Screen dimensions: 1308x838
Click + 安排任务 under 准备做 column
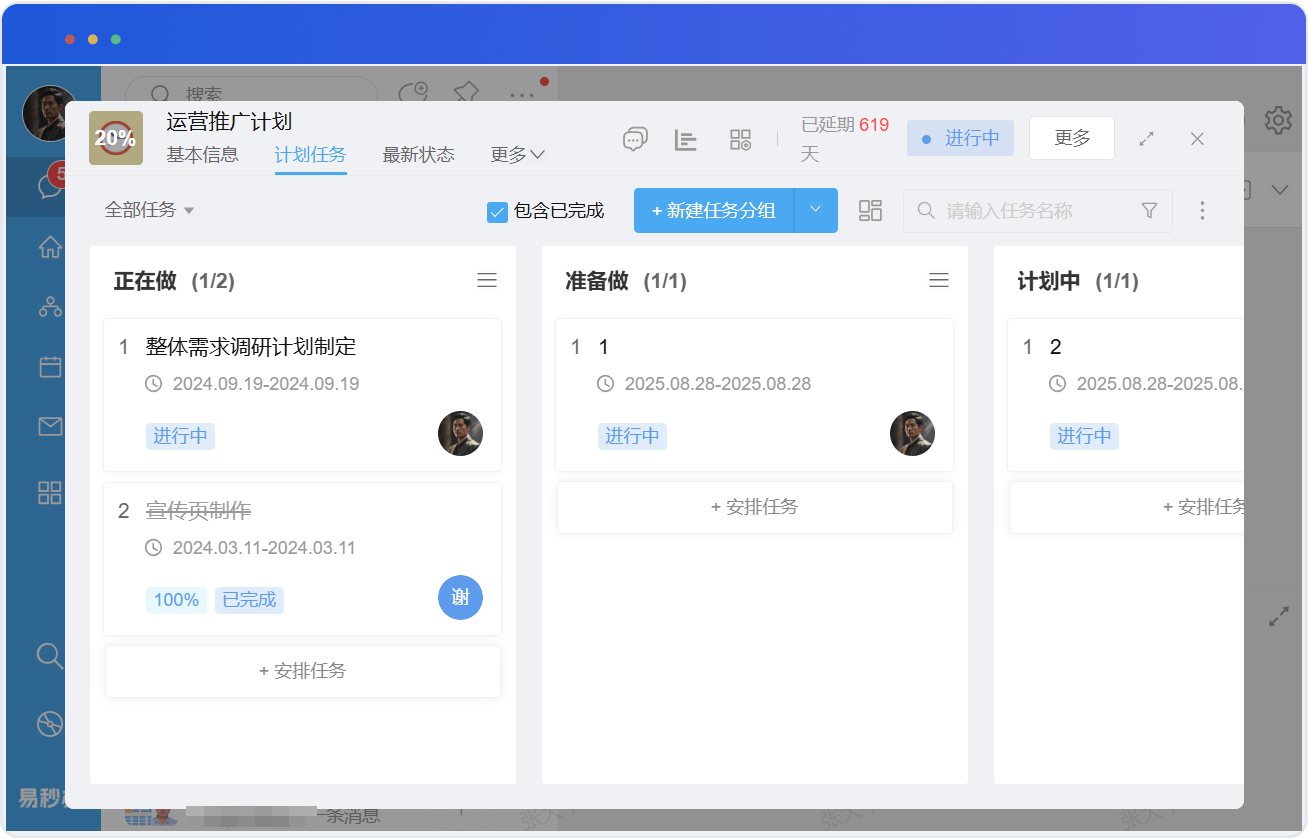755,507
